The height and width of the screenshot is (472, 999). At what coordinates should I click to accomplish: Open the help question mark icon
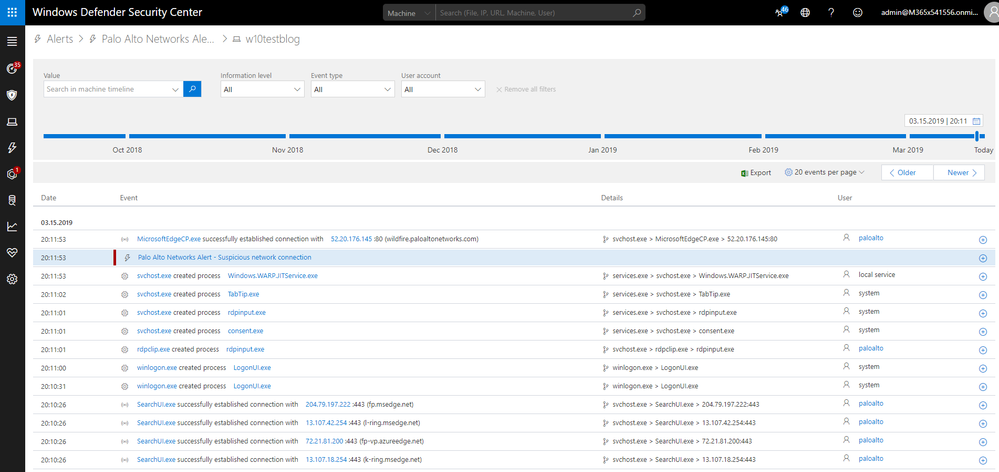tap(831, 13)
